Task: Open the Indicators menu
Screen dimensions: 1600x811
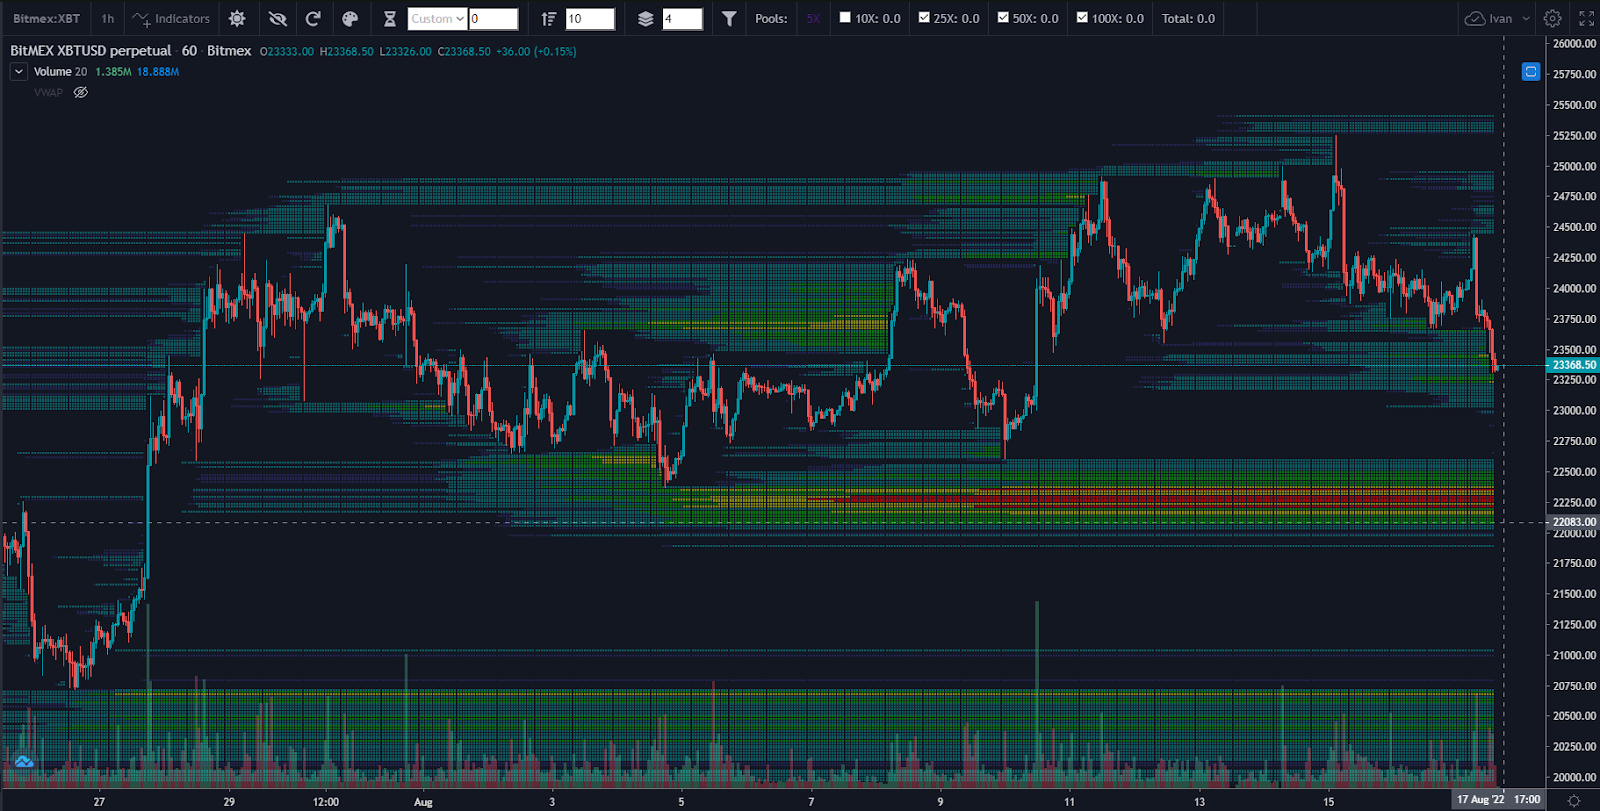Action: pos(171,19)
